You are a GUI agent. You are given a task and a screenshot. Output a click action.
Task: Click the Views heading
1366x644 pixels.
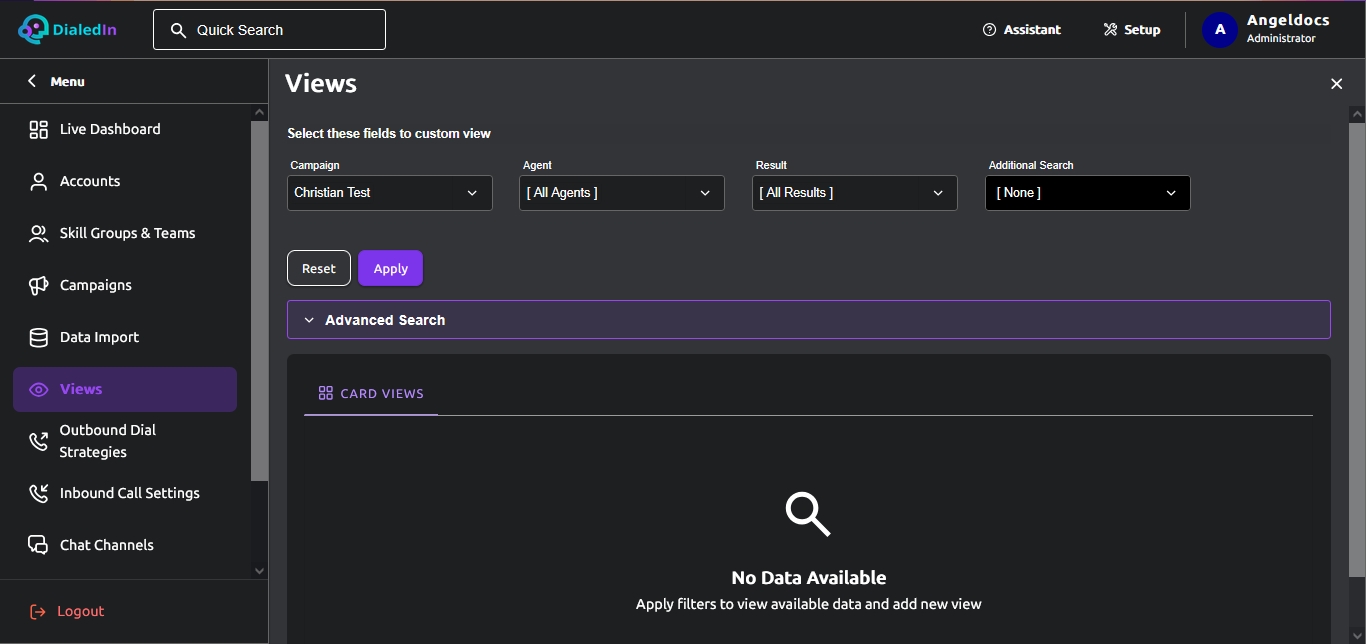[x=321, y=84]
